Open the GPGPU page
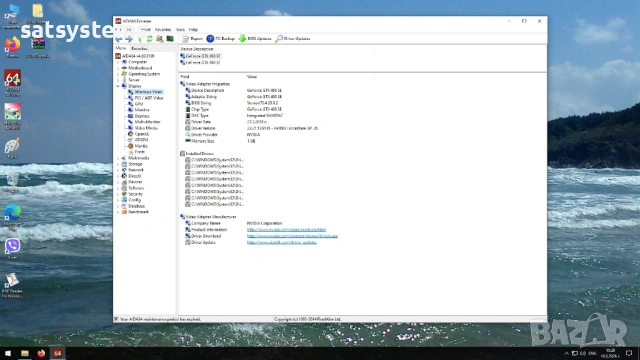This screenshot has width=640, height=360. (138, 140)
